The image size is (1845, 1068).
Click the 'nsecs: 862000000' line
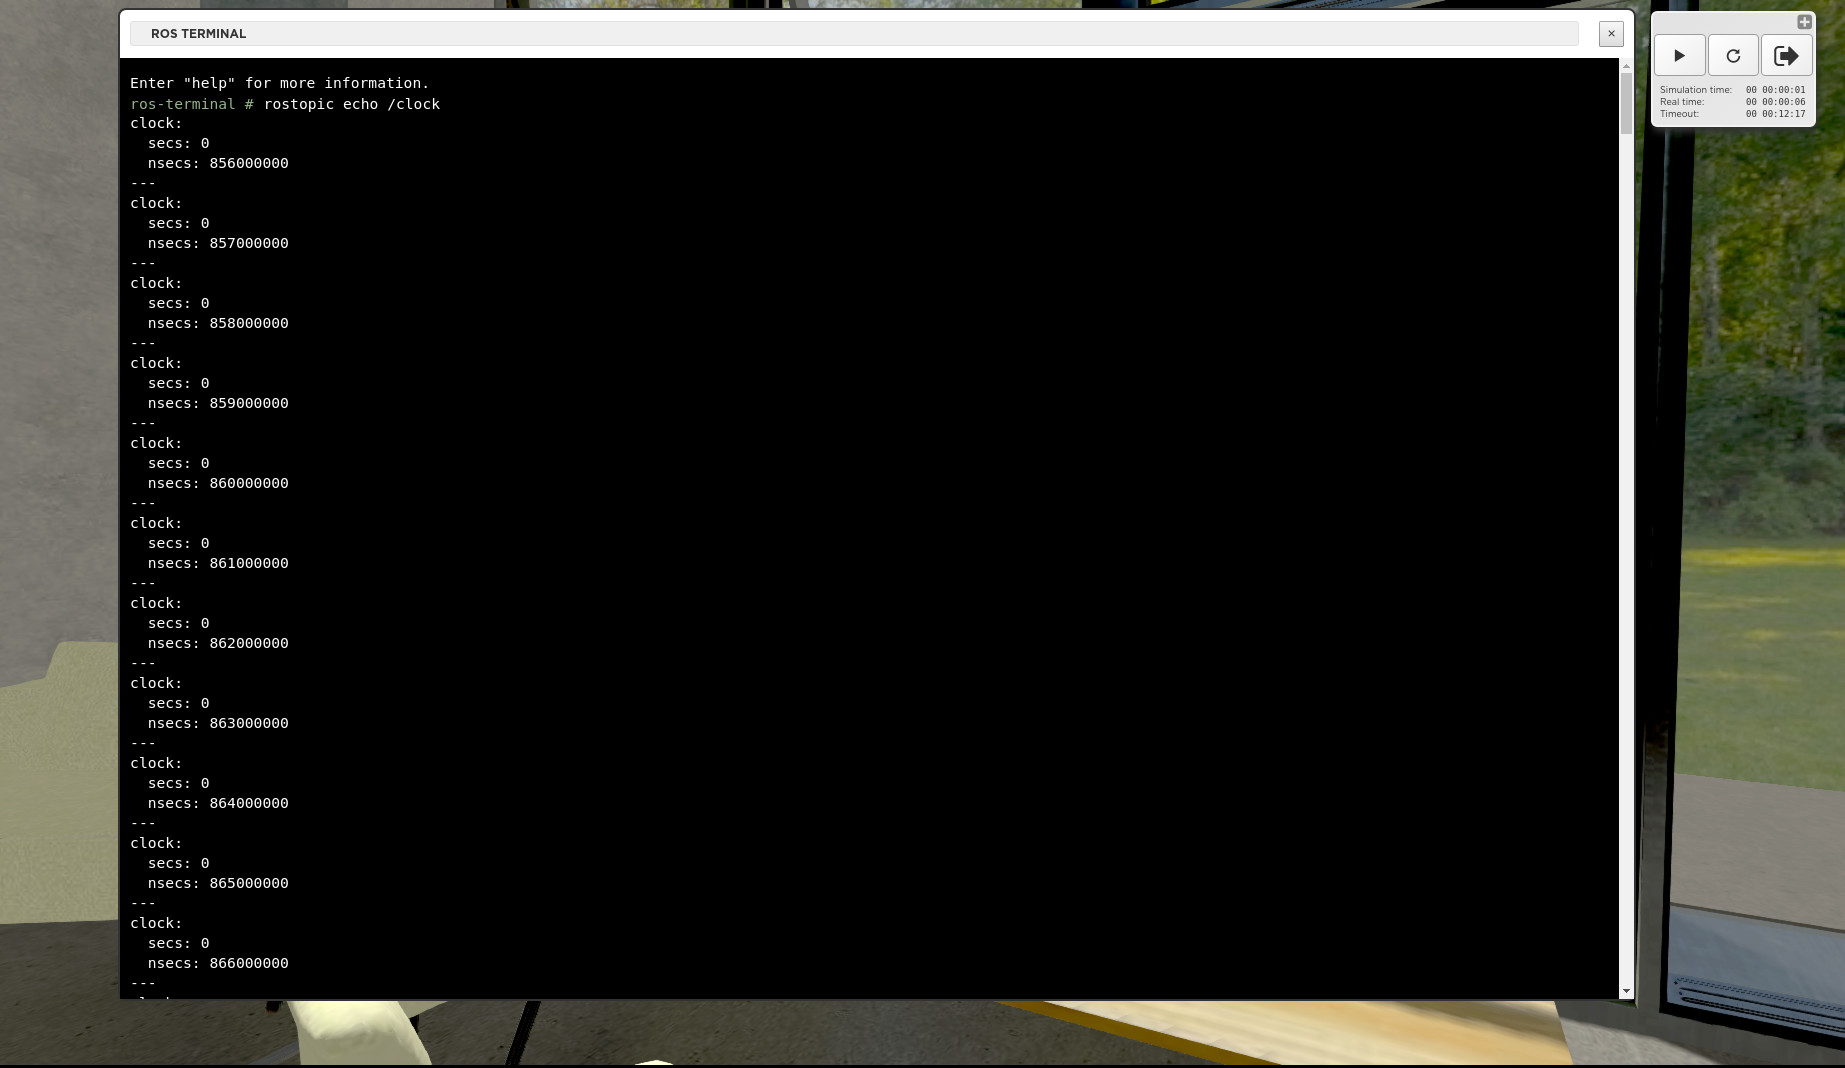pyautogui.click(x=218, y=644)
